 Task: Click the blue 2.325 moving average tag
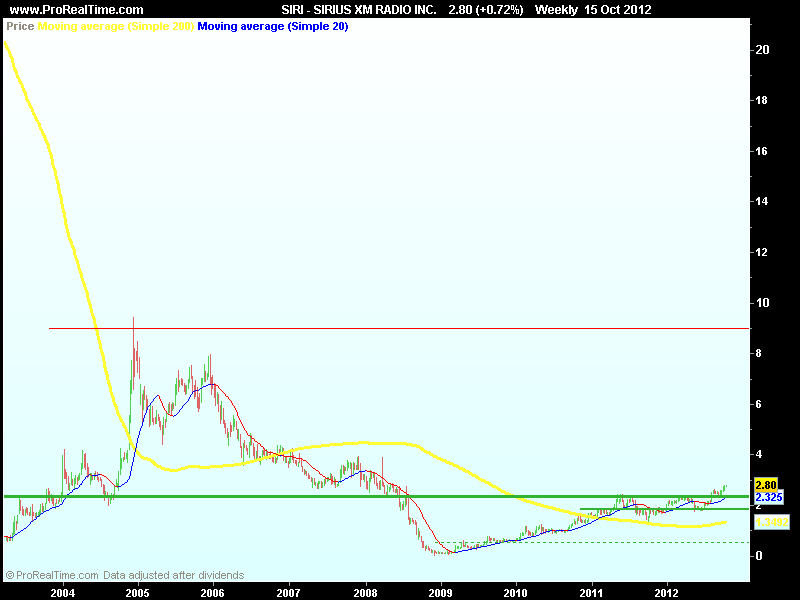[x=768, y=497]
